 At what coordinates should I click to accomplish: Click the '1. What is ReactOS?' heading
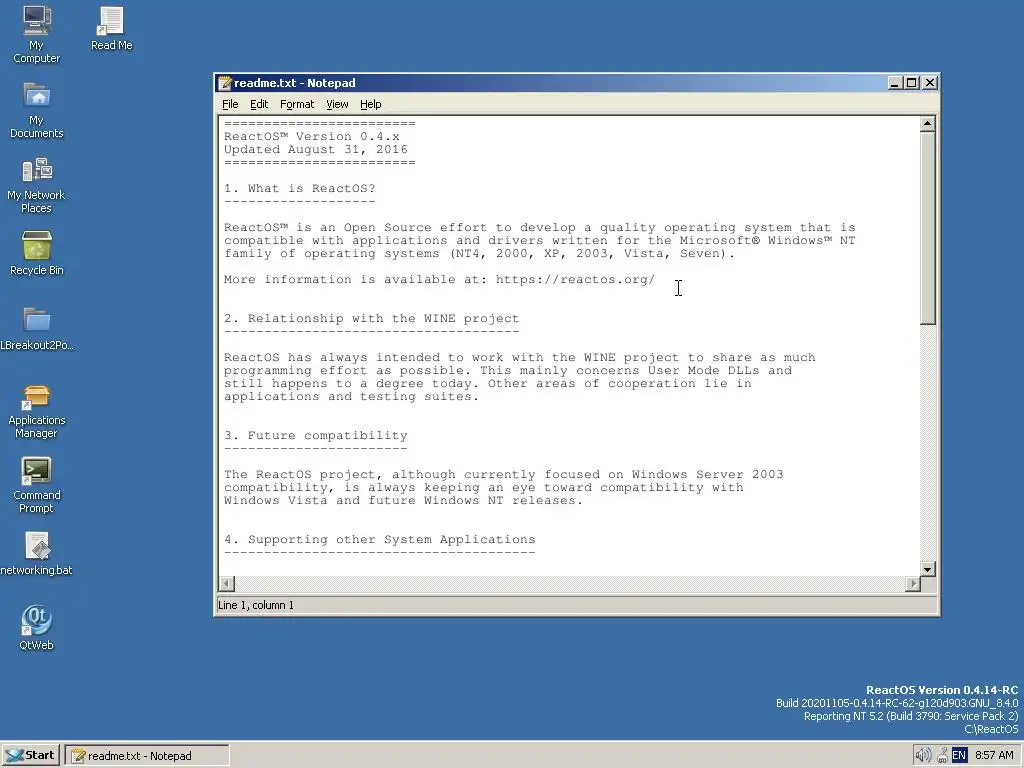pyautogui.click(x=300, y=188)
